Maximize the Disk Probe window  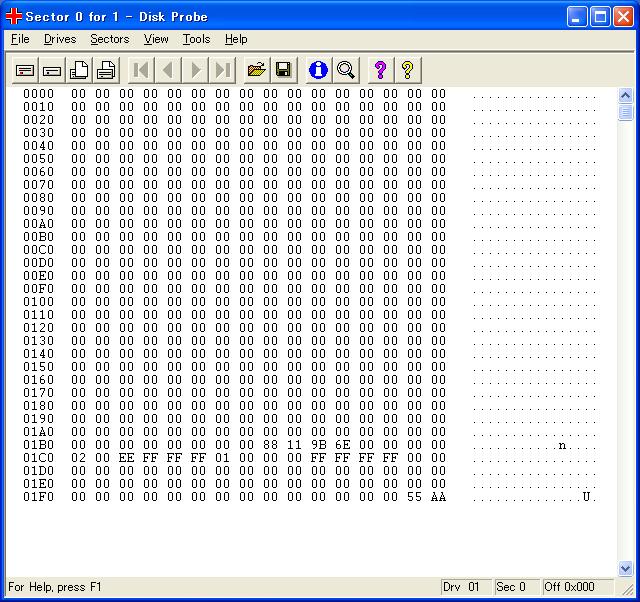coord(600,17)
